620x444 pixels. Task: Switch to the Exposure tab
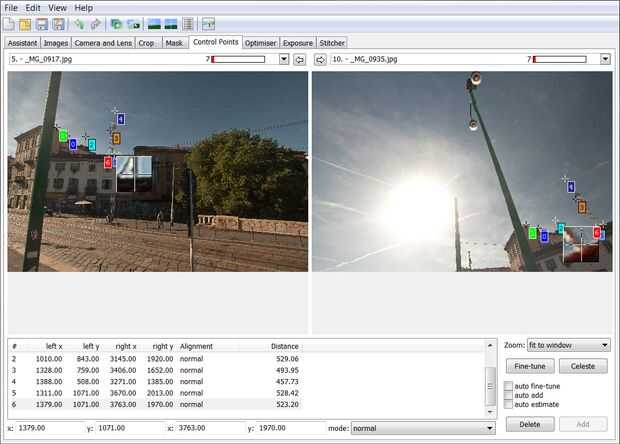pos(298,43)
